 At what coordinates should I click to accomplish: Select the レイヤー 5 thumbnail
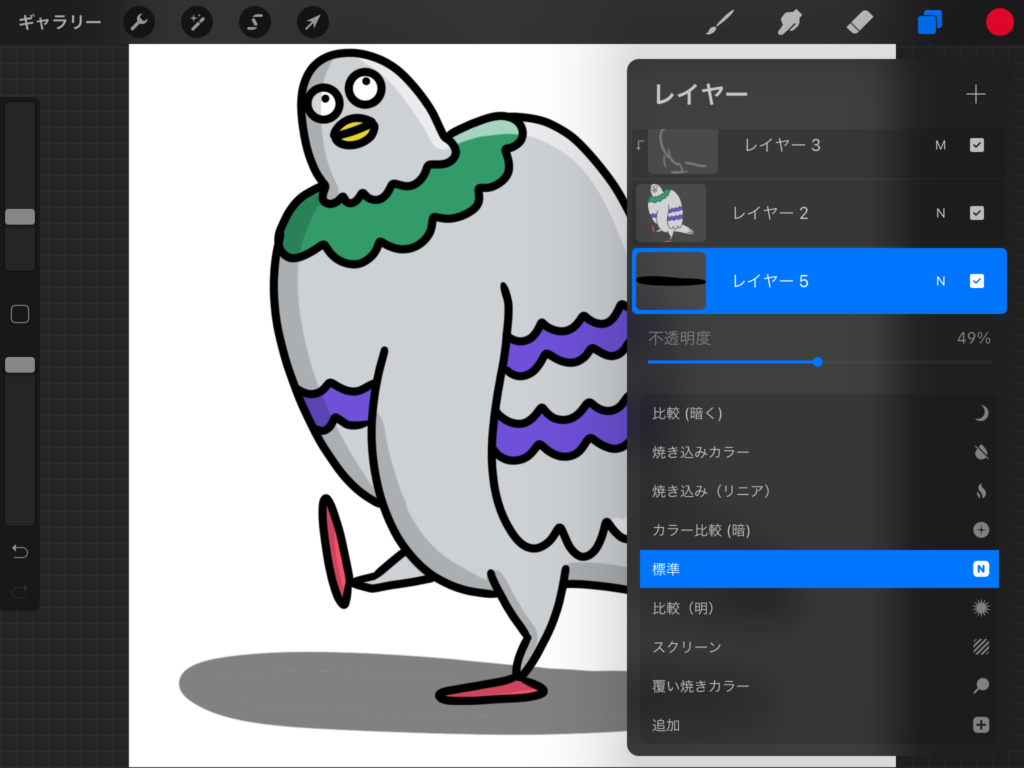click(x=671, y=281)
